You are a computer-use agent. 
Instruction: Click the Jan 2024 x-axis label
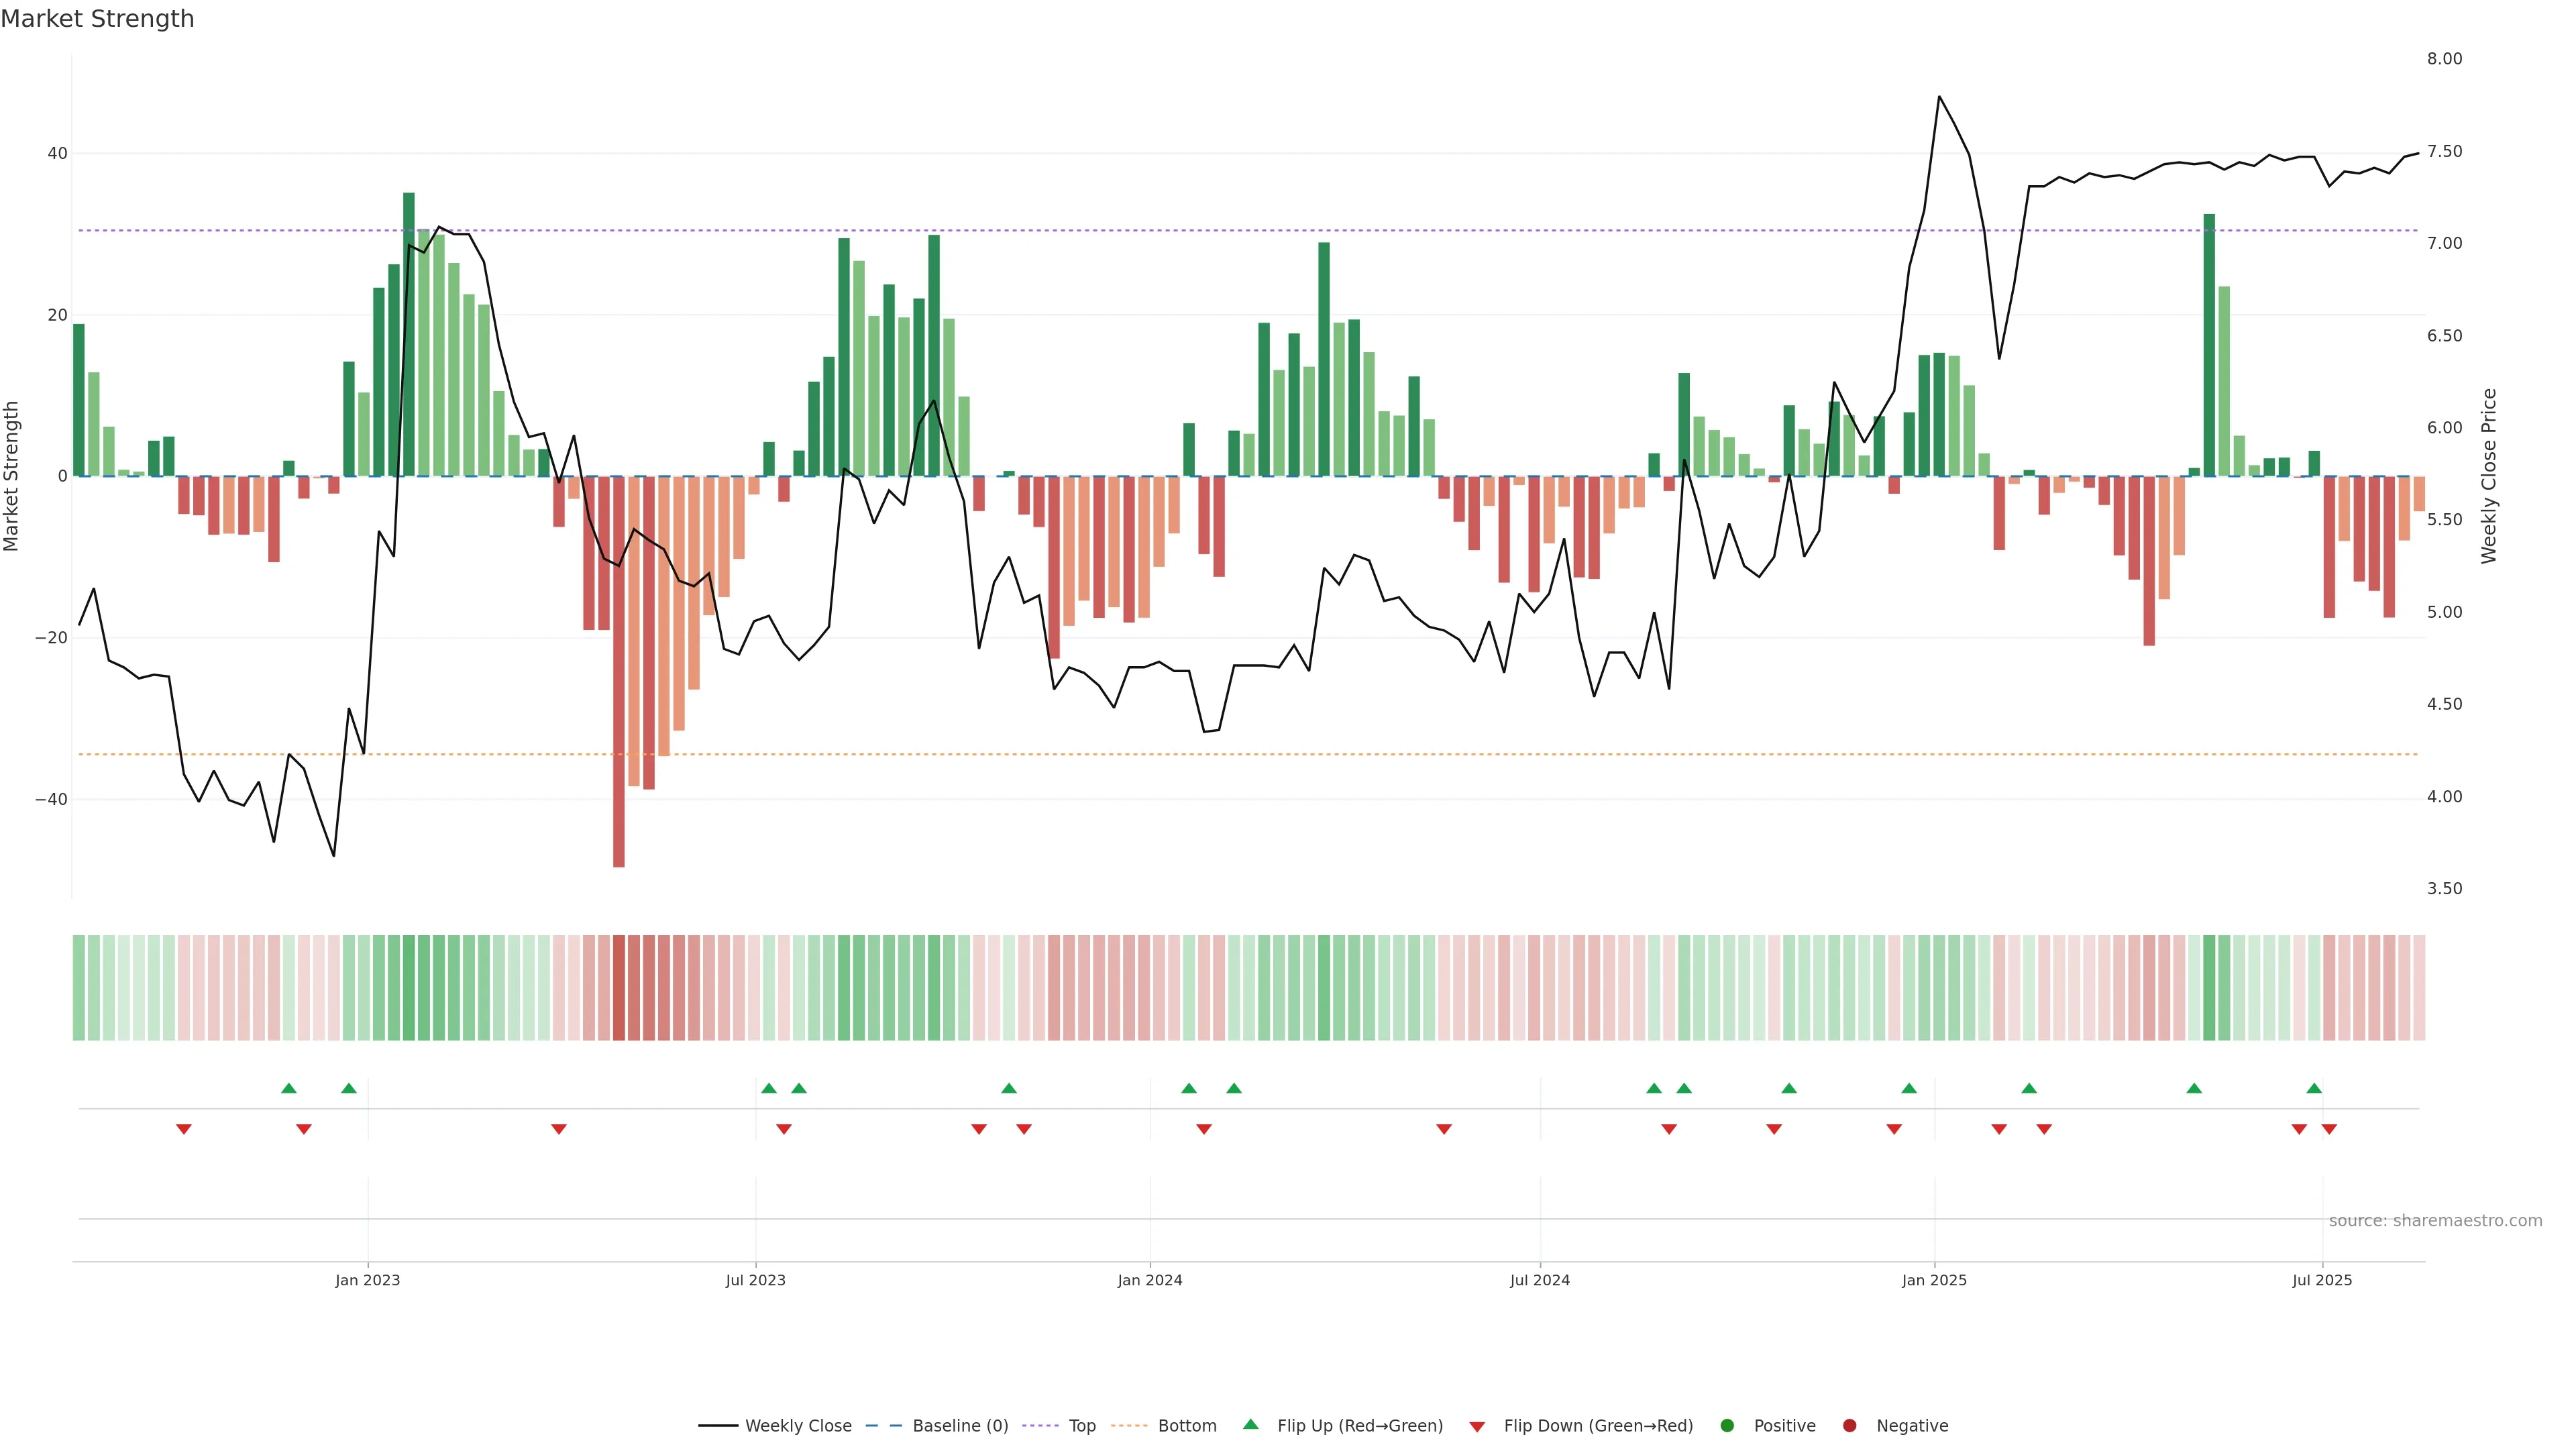coord(1150,1280)
